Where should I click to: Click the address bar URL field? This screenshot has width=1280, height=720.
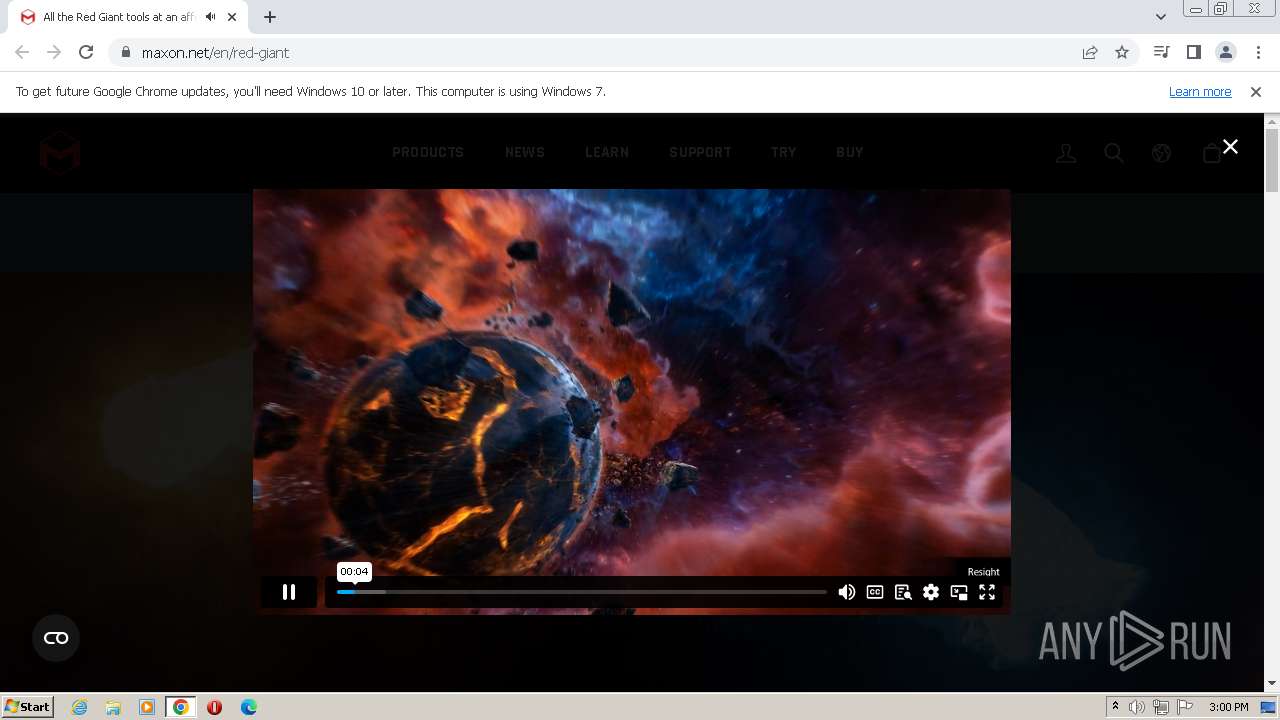(600, 52)
